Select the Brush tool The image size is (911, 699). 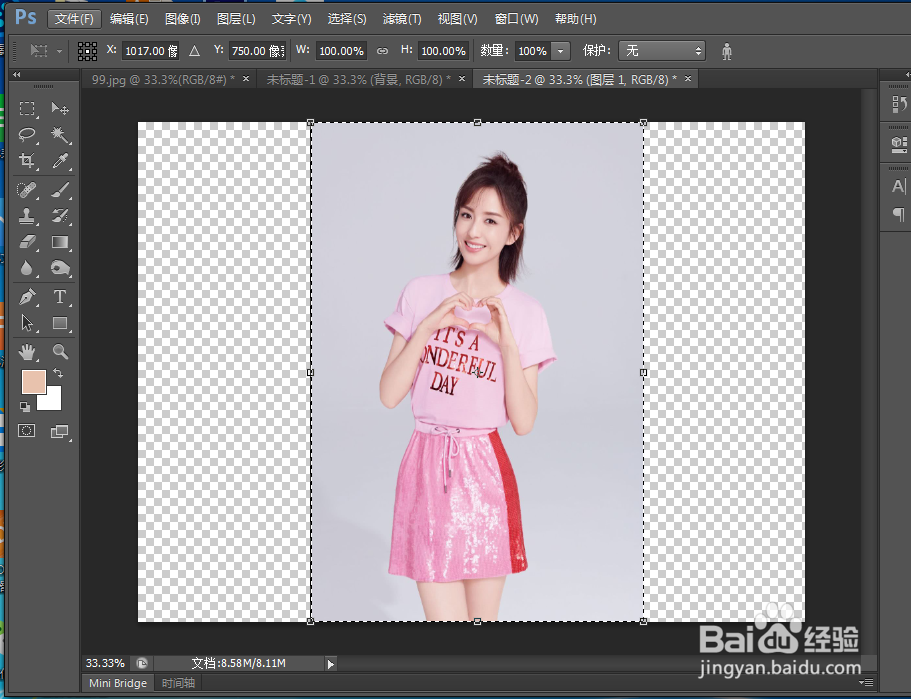(60, 189)
